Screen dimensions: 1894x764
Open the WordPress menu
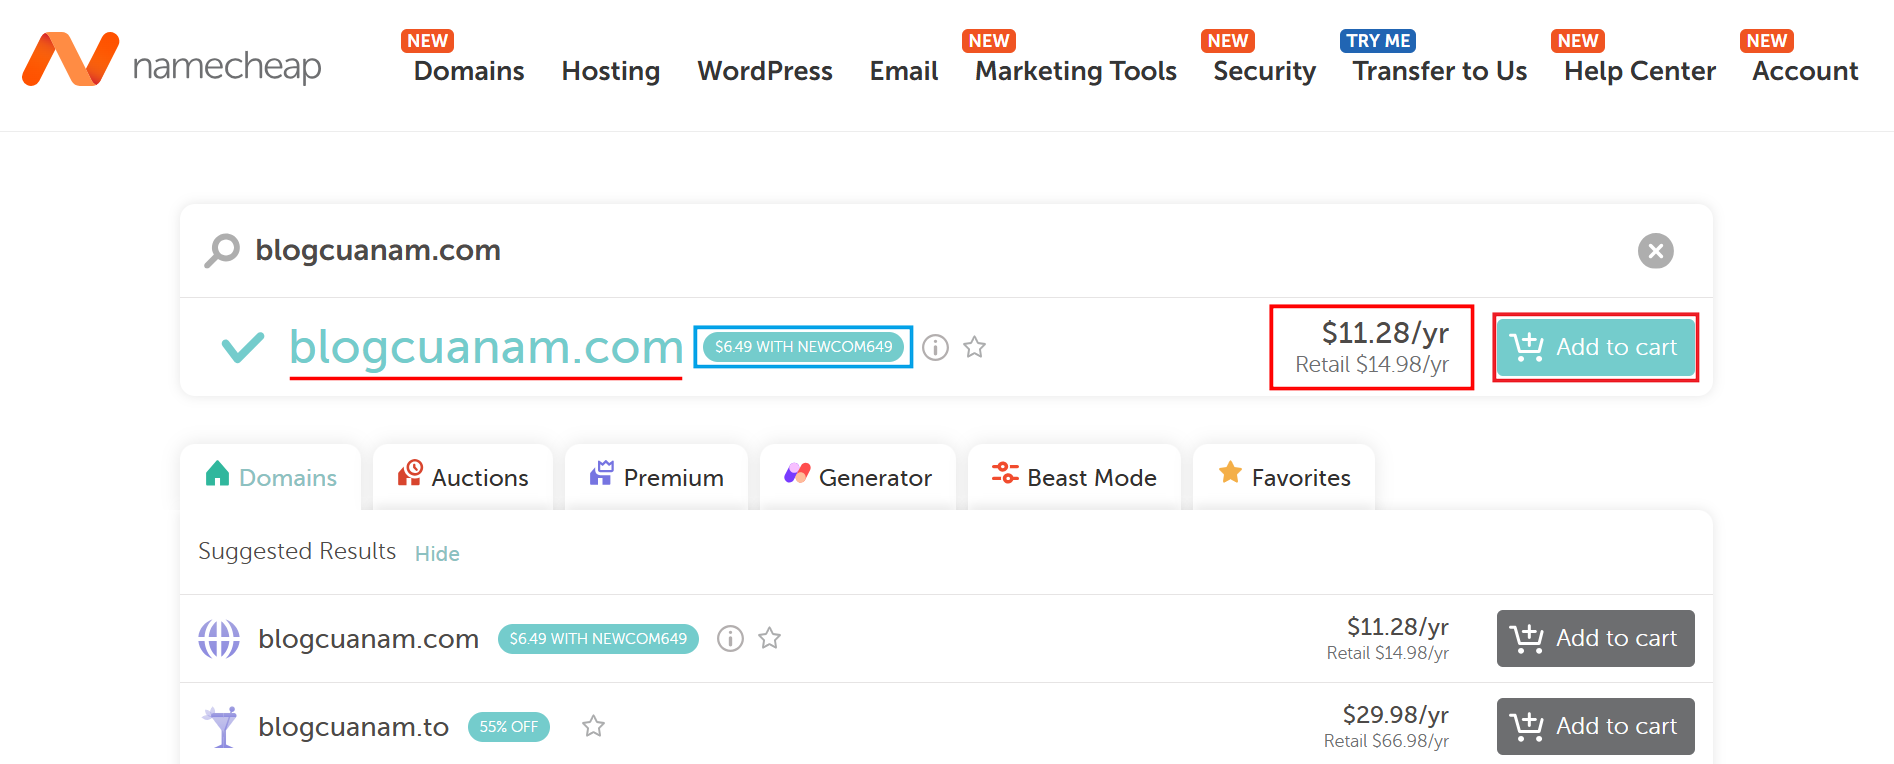[765, 71]
